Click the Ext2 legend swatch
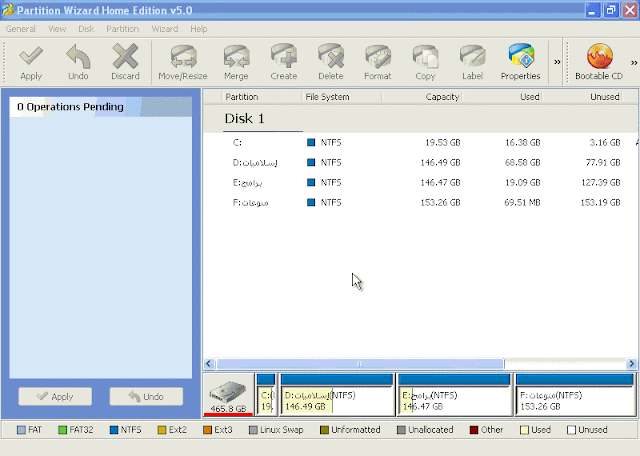Screen dimensions: 640x456 (x=162, y=430)
